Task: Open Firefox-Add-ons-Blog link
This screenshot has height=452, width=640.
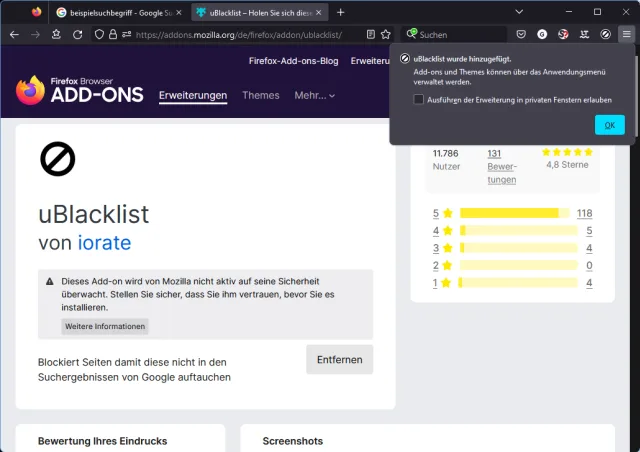Action: 293,61
